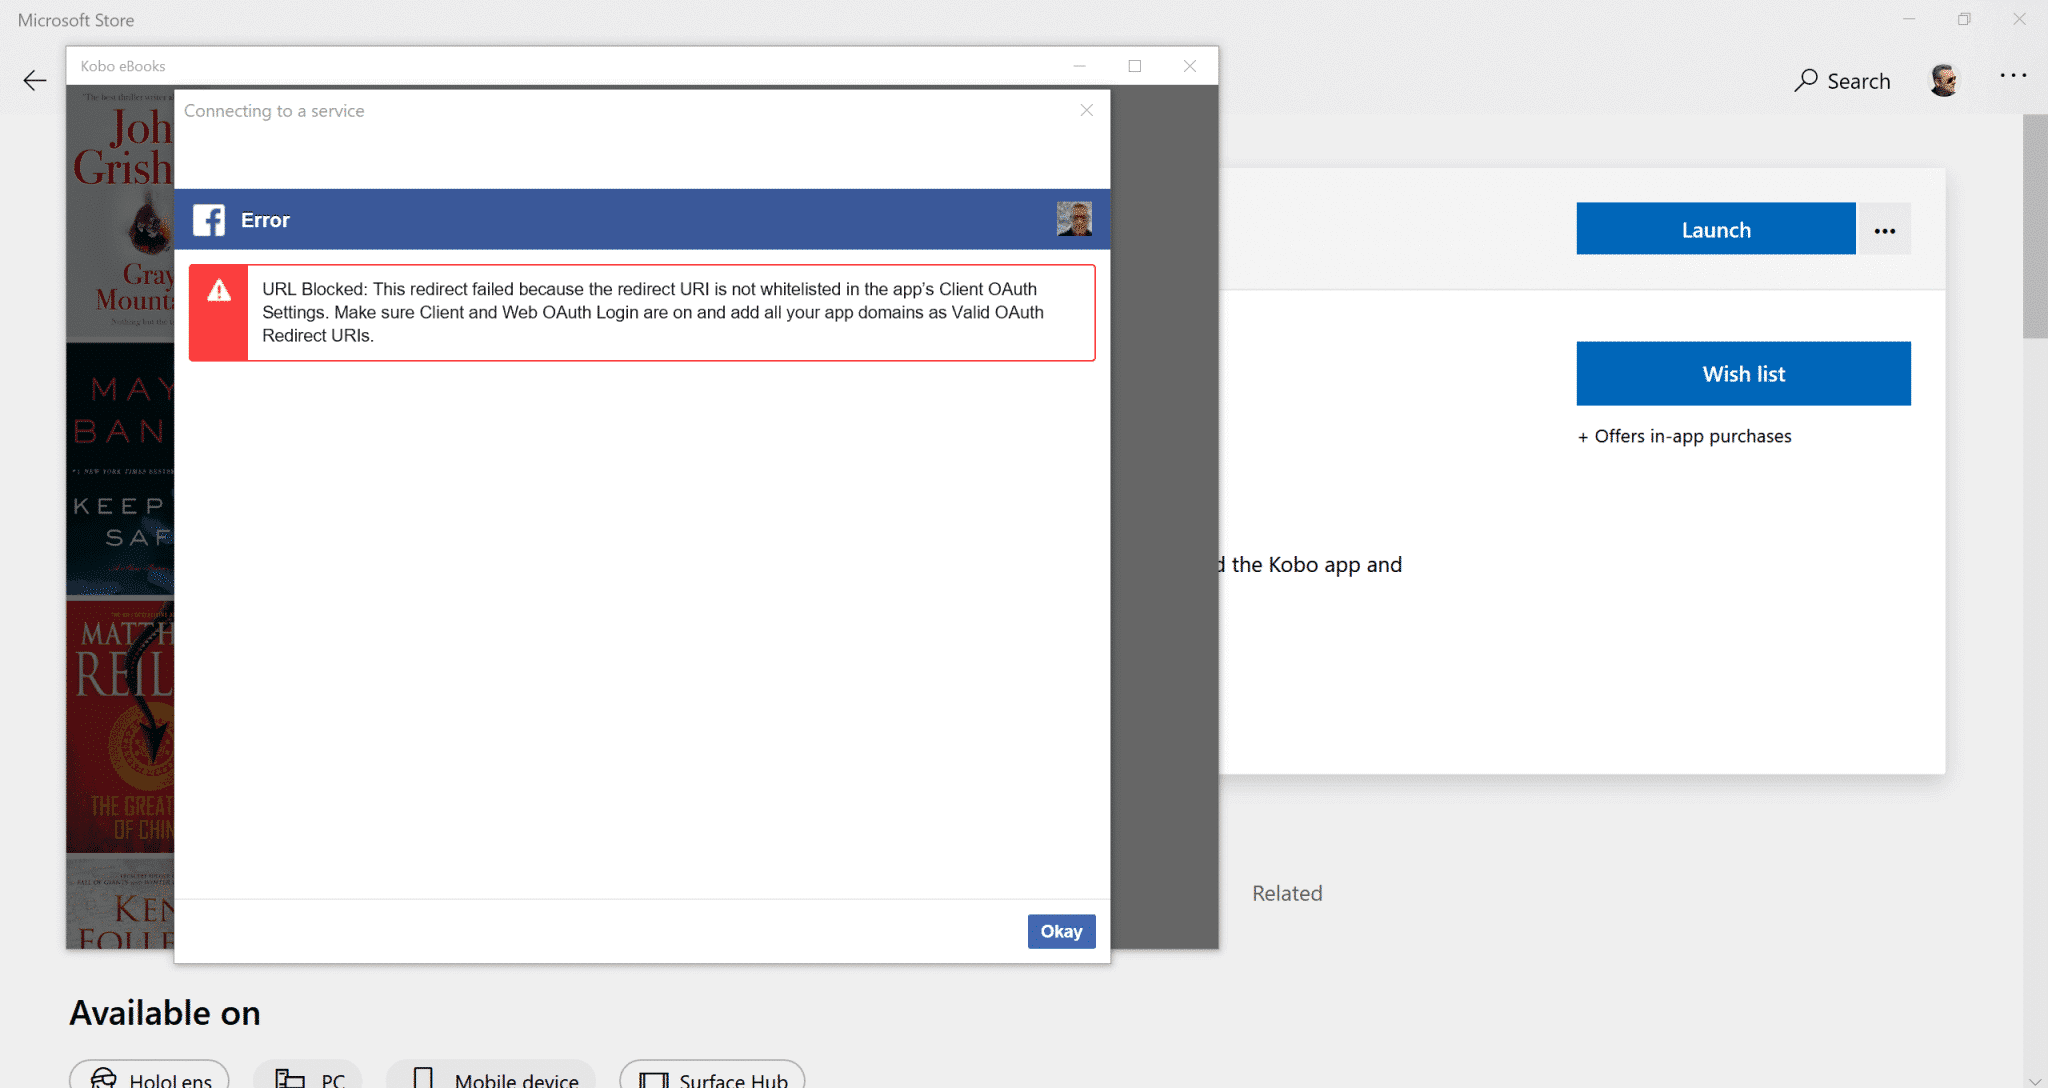Click the Facebook logo icon
Screen dimensions: 2048x1088
(x=209, y=220)
